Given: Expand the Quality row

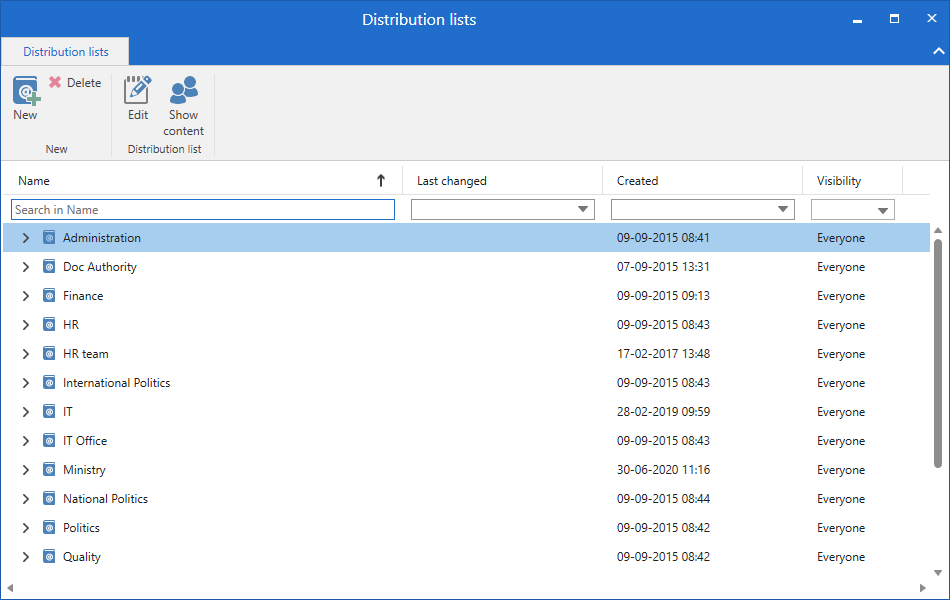Looking at the screenshot, I should click(25, 557).
